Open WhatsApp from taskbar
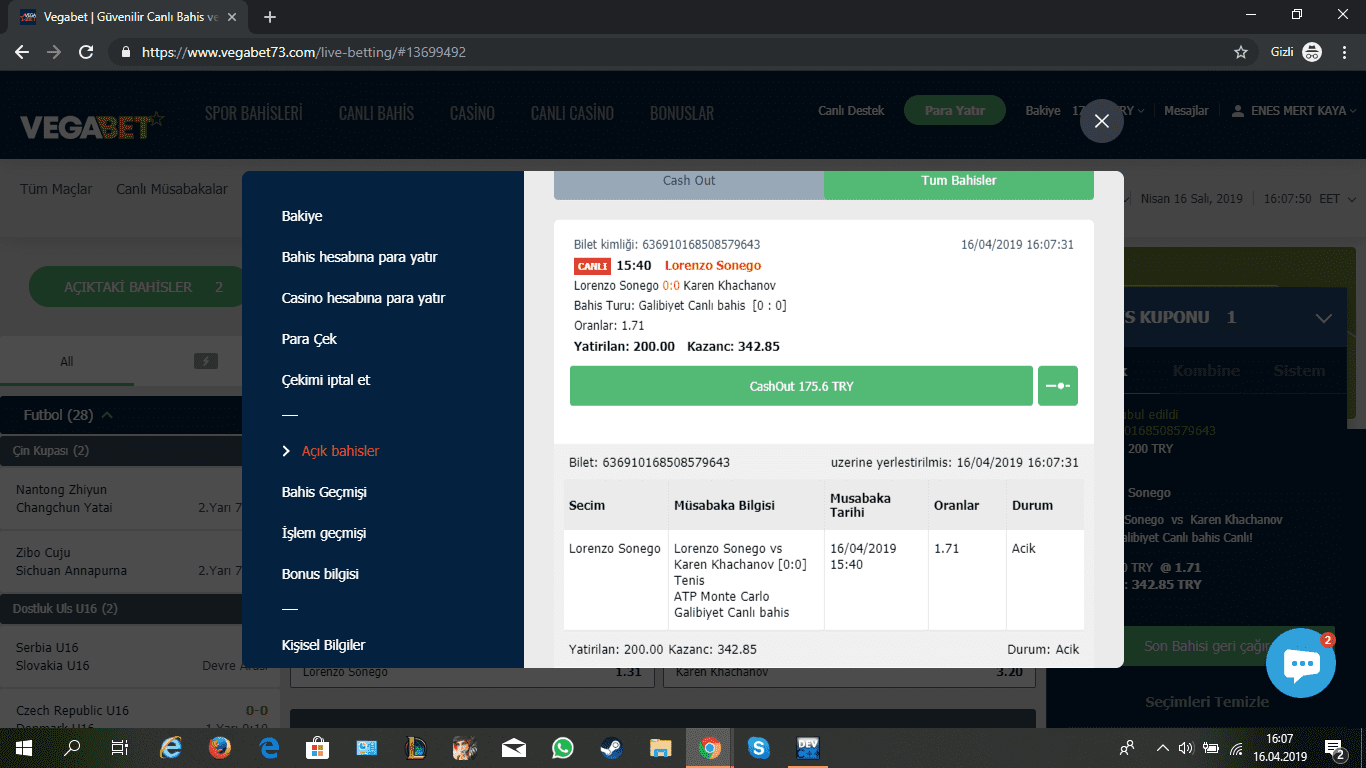The height and width of the screenshot is (768, 1366). 563,747
